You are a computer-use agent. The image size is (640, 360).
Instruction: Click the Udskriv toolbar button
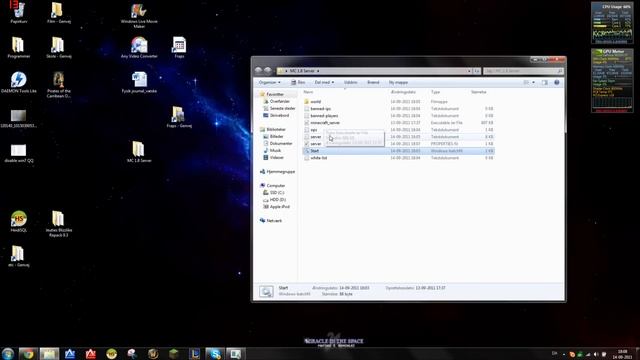350,82
